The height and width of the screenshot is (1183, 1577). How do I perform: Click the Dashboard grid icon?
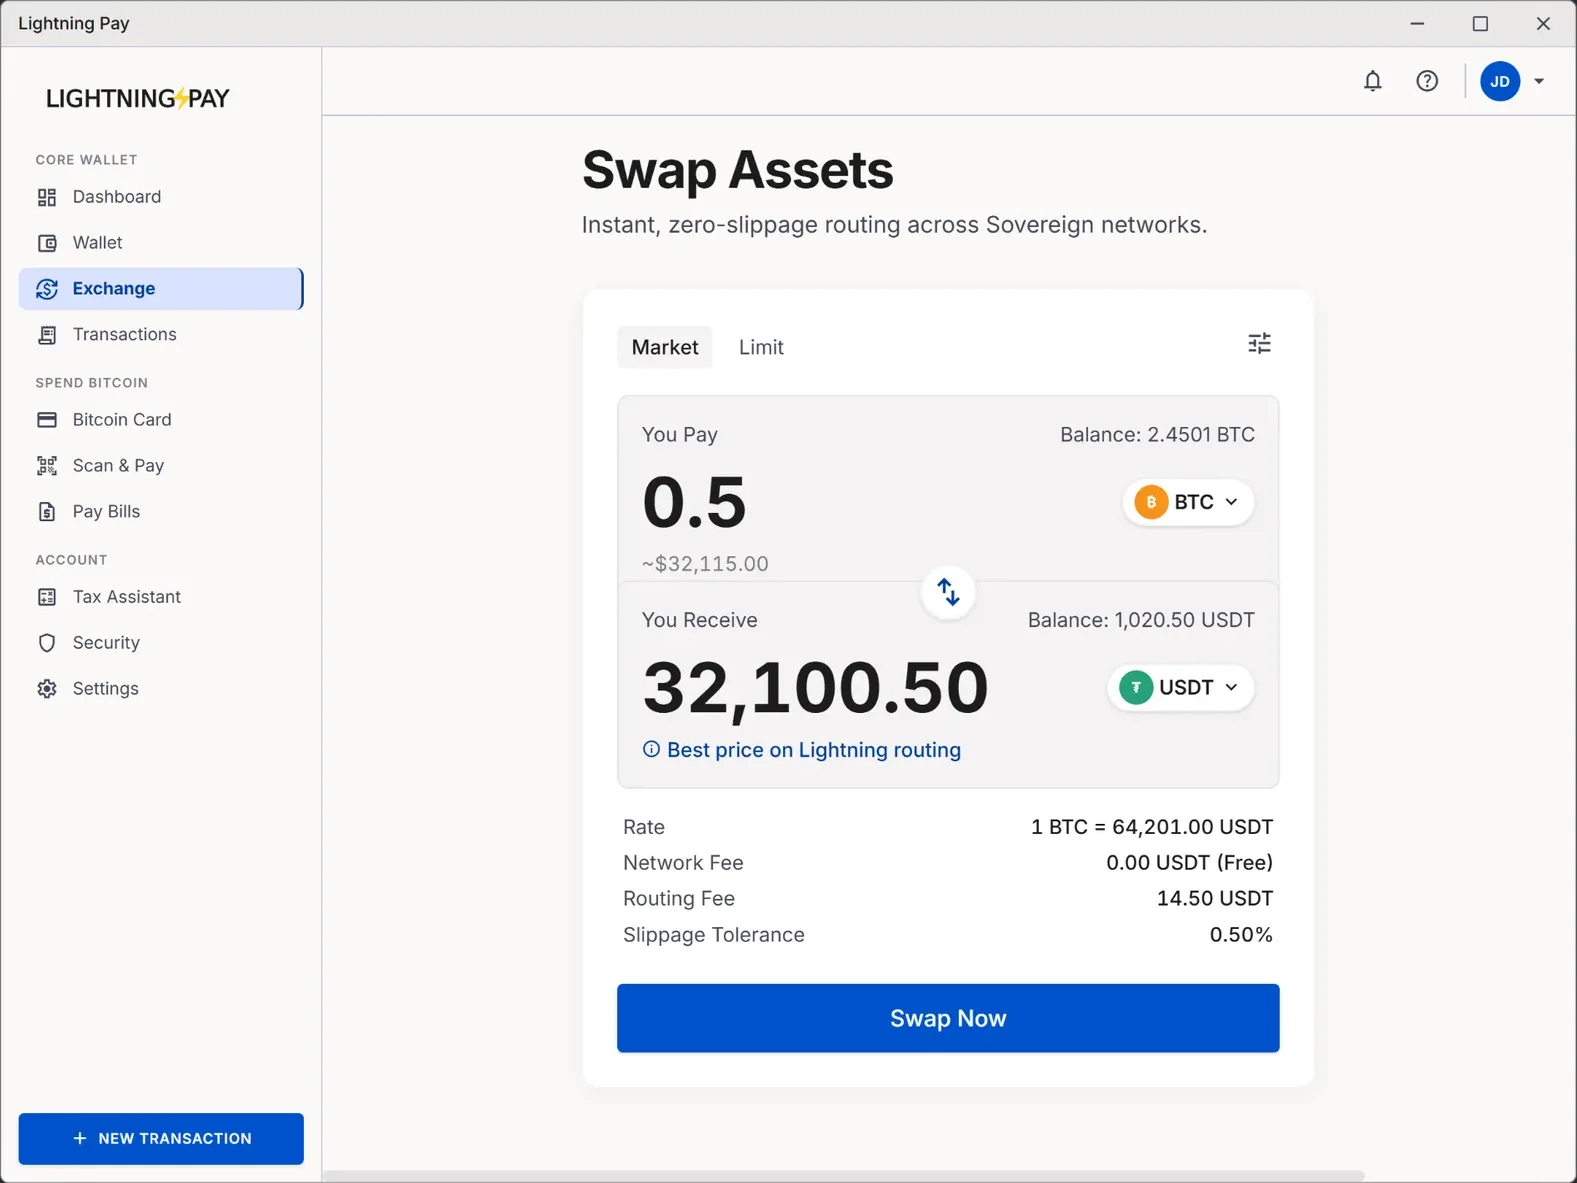(x=47, y=197)
